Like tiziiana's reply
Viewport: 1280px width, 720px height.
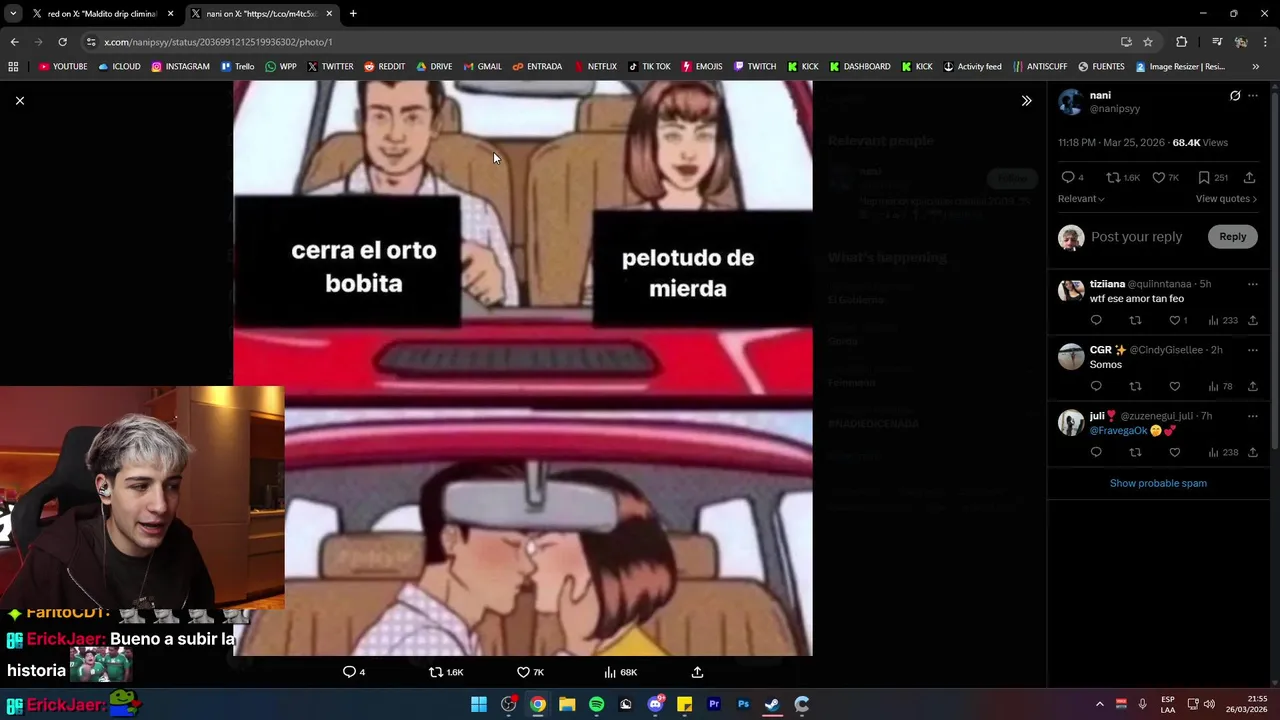coord(1175,321)
